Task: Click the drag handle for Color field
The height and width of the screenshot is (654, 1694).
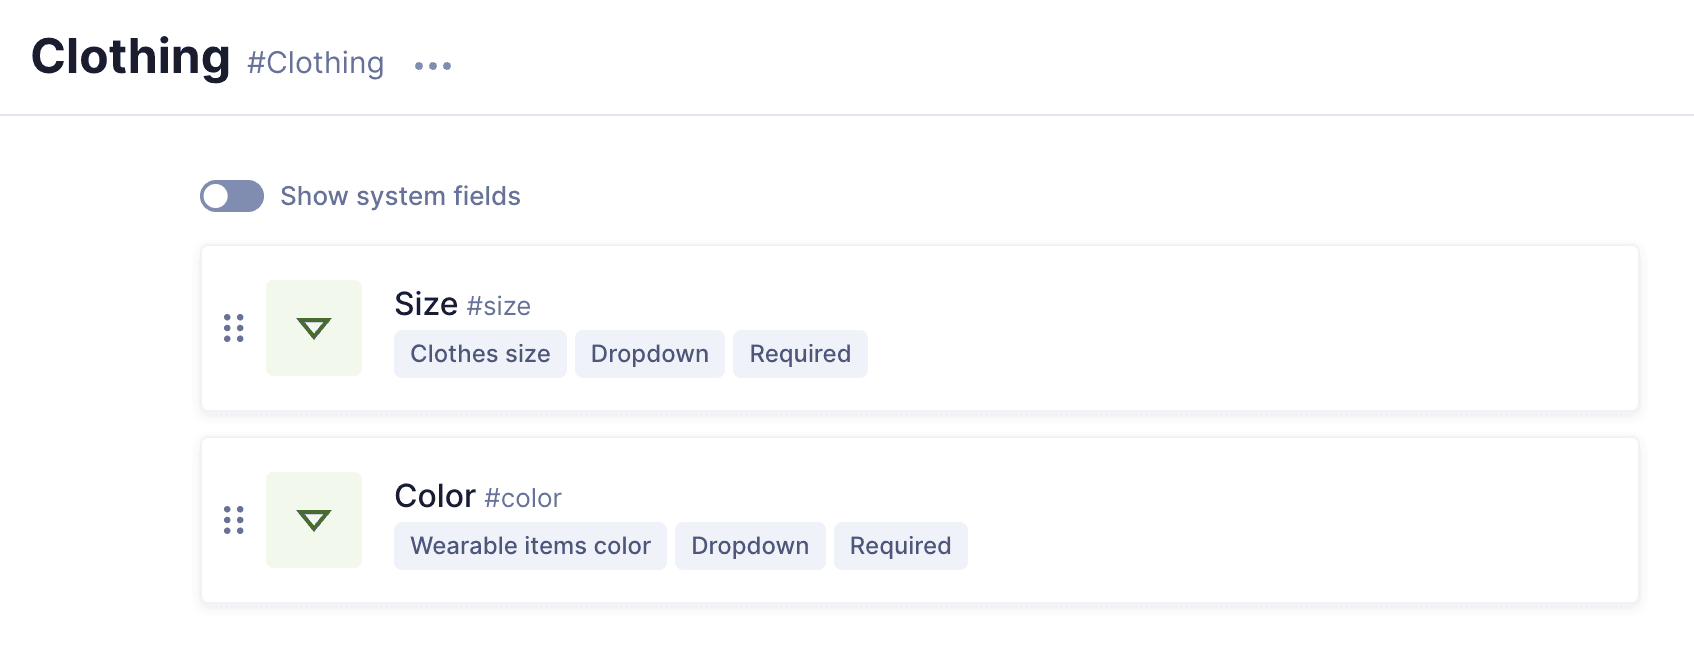Action: tap(234, 520)
